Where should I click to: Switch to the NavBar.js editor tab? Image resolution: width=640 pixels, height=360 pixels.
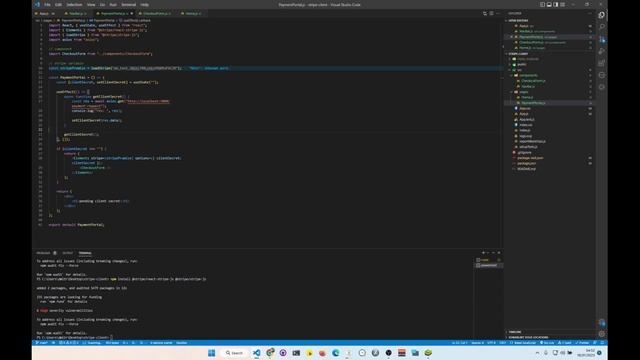76,13
